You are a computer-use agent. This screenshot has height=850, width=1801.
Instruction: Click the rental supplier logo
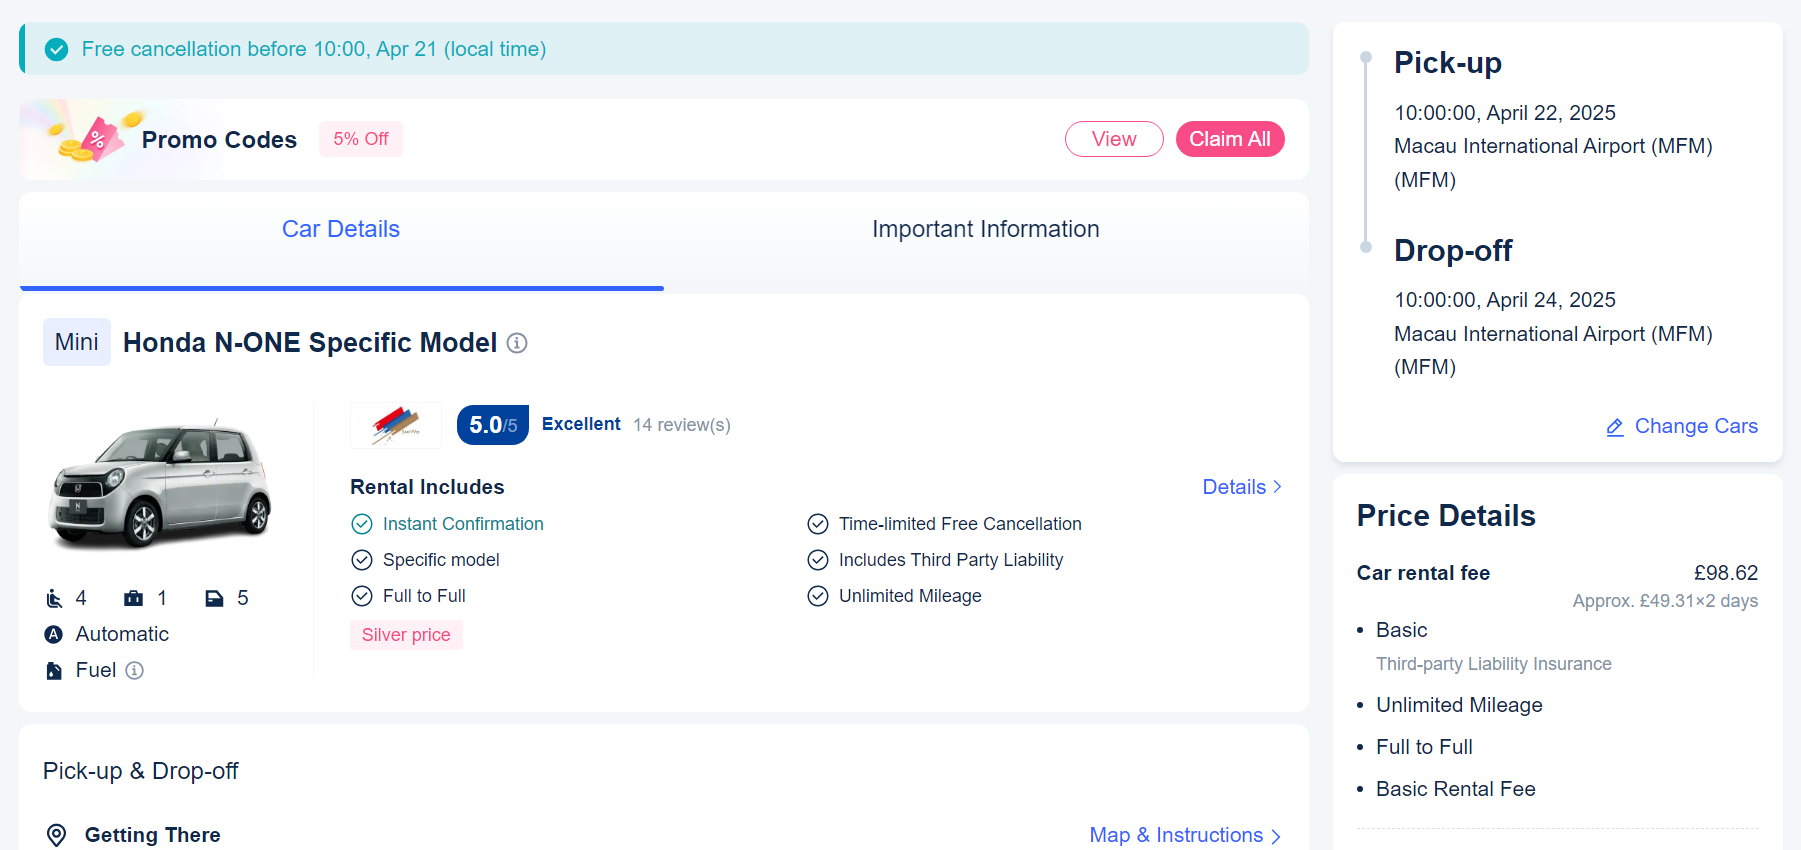coord(396,425)
